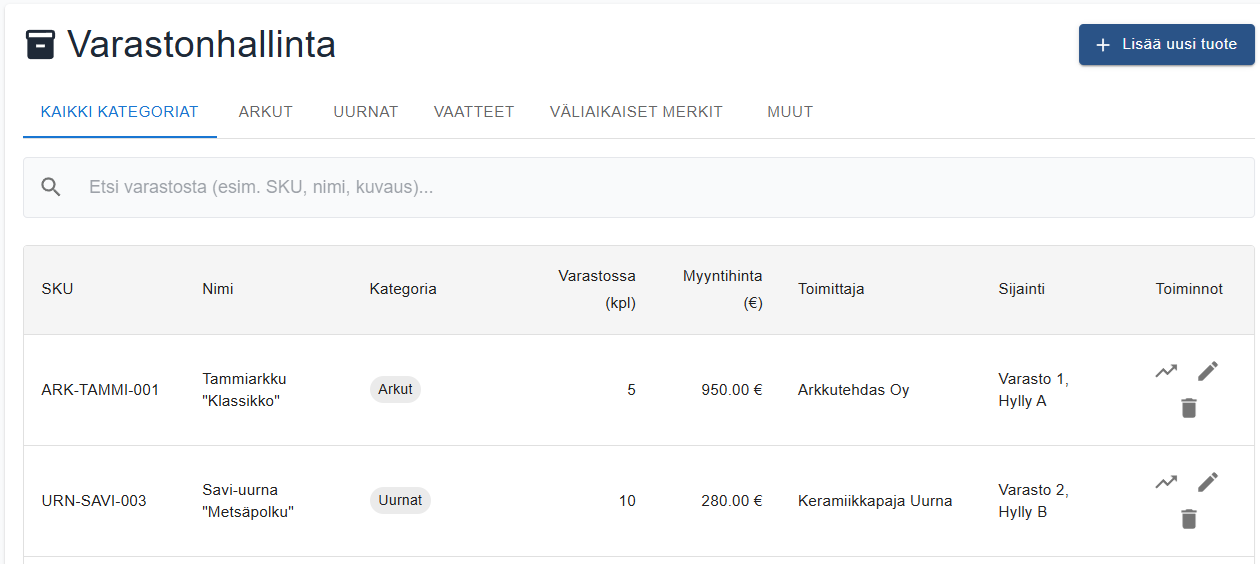View trend graph for Savi-uurna "Metsäpolku"
The height and width of the screenshot is (564, 1260).
point(1166,482)
